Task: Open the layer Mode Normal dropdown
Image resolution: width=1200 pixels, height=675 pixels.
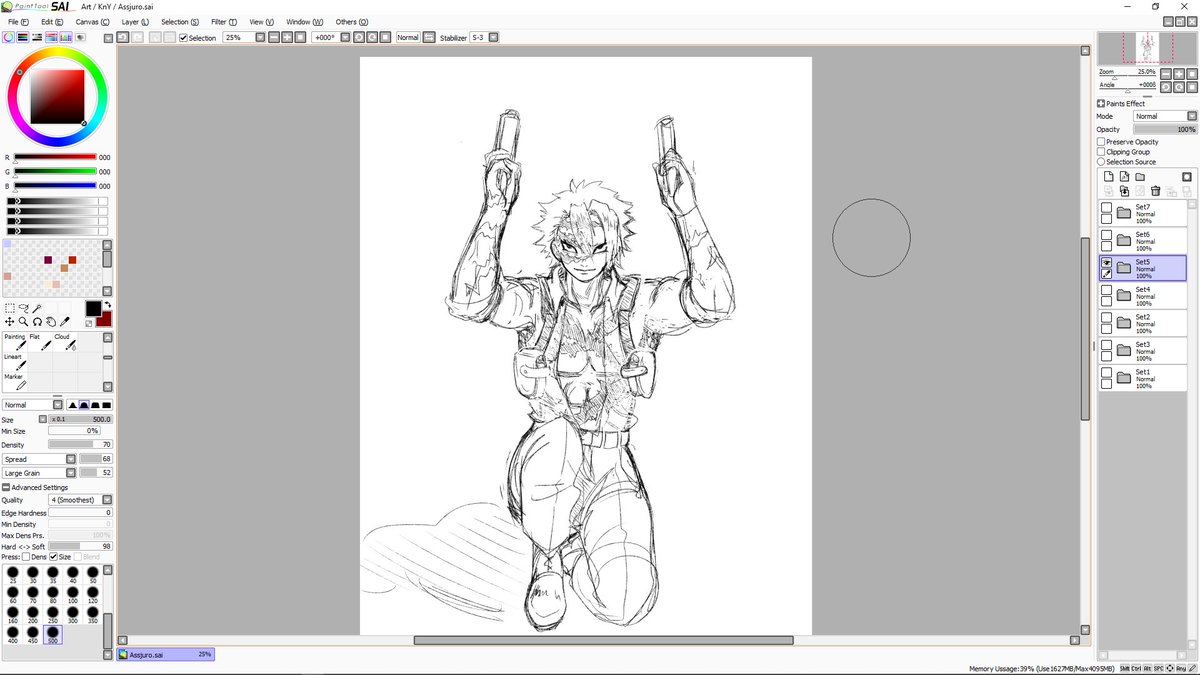Action: click(1191, 116)
